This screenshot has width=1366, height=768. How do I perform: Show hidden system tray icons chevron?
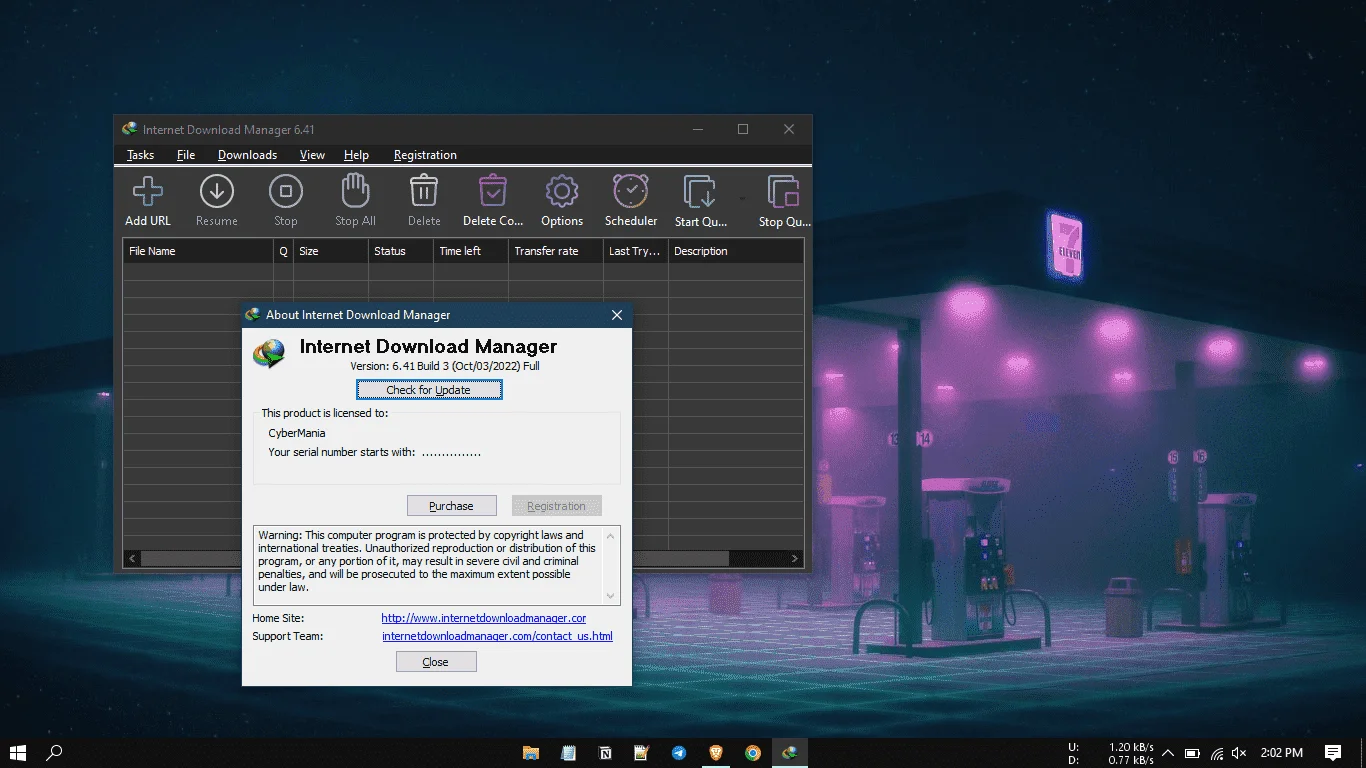[x=1168, y=753]
